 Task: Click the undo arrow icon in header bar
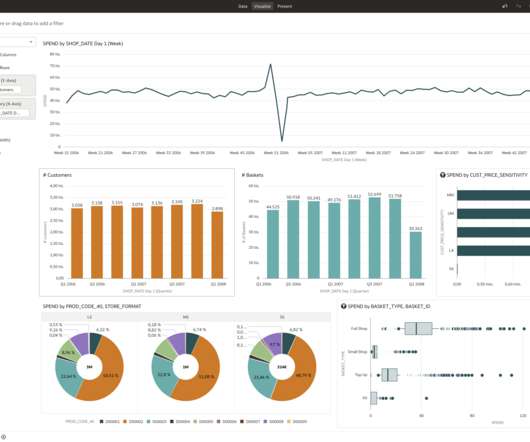tap(505, 6)
